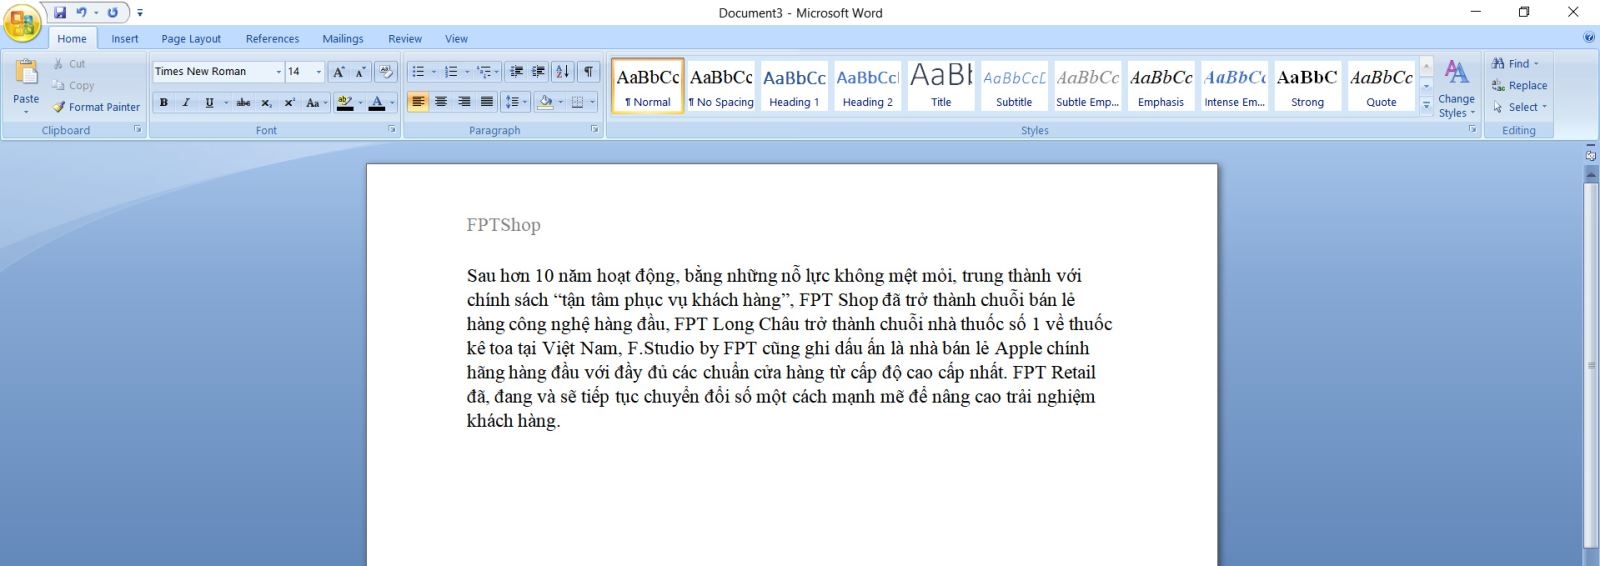Switch to the Mailings tab

point(343,39)
